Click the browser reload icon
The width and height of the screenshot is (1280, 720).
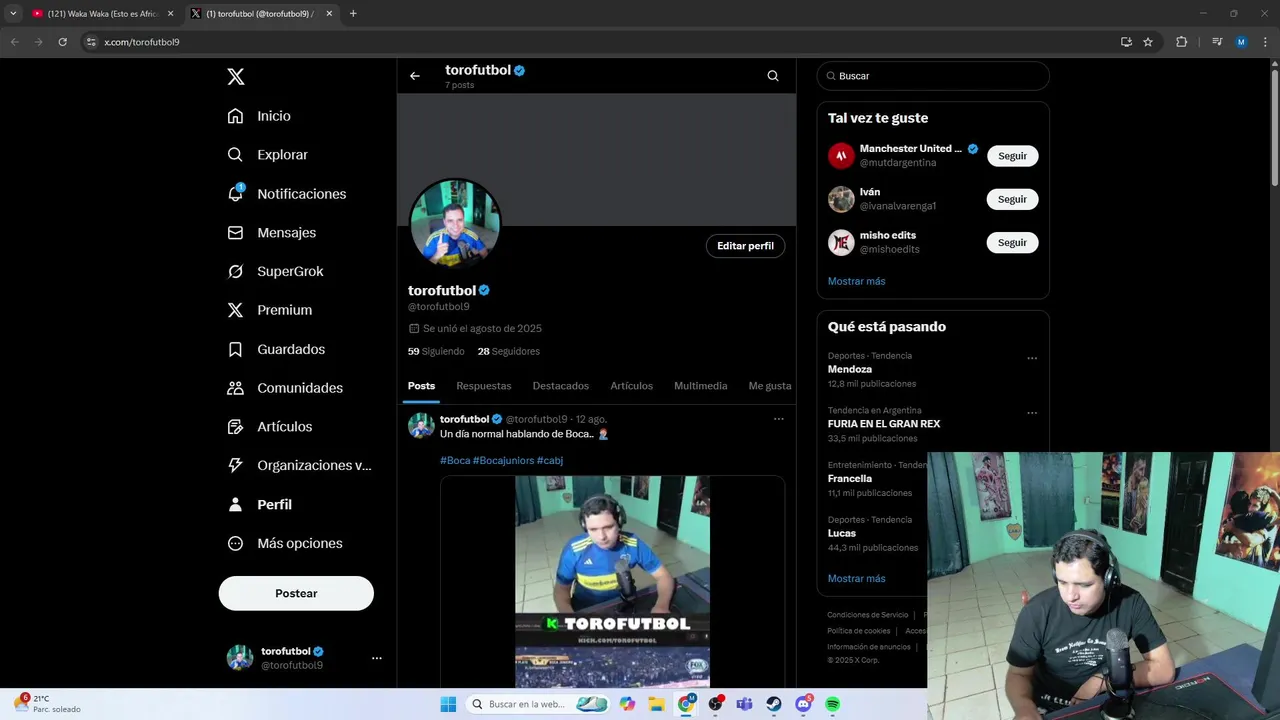[x=62, y=42]
